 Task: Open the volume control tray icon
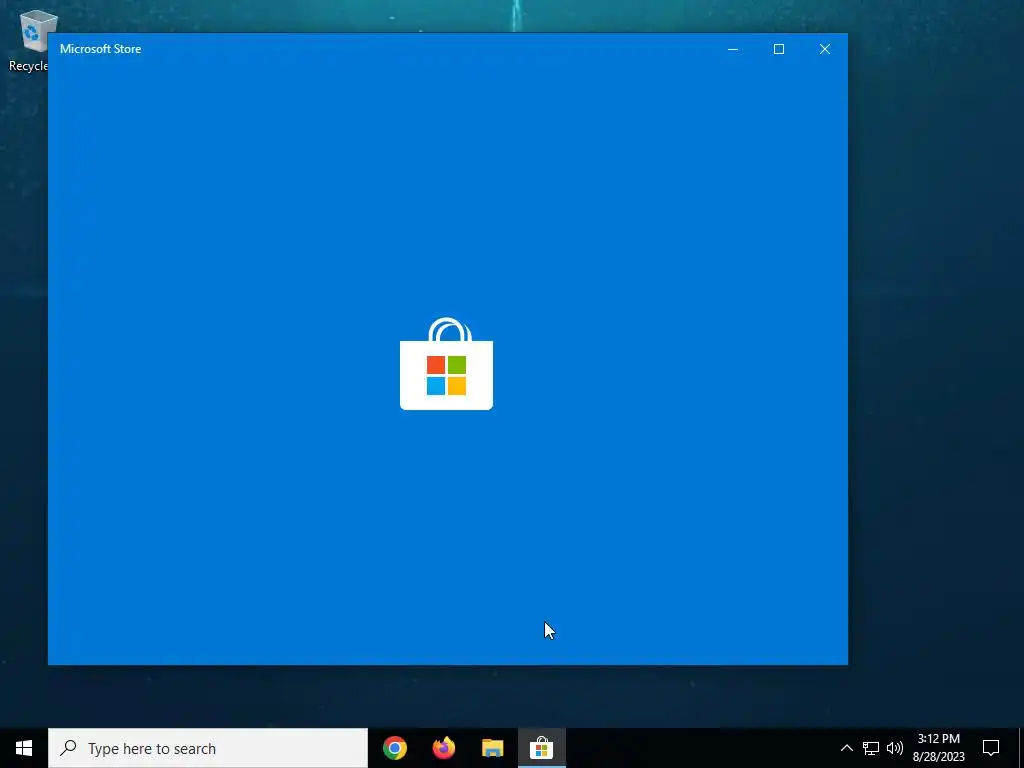pos(895,748)
